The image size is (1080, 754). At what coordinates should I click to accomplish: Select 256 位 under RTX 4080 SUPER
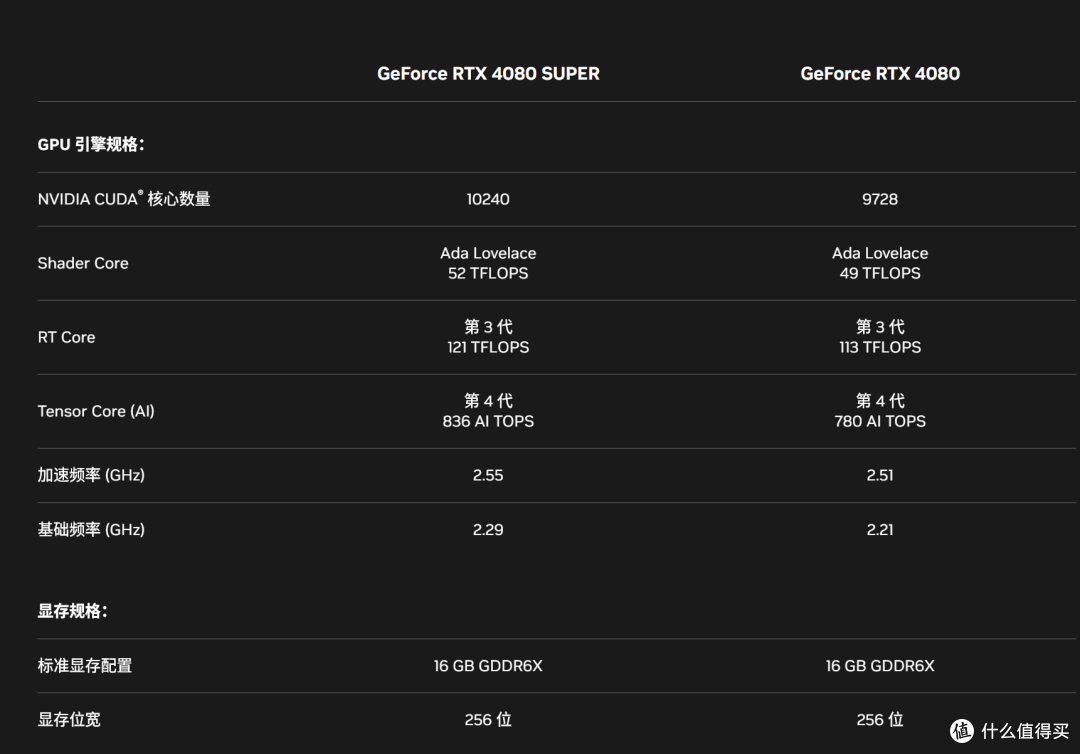click(x=488, y=720)
